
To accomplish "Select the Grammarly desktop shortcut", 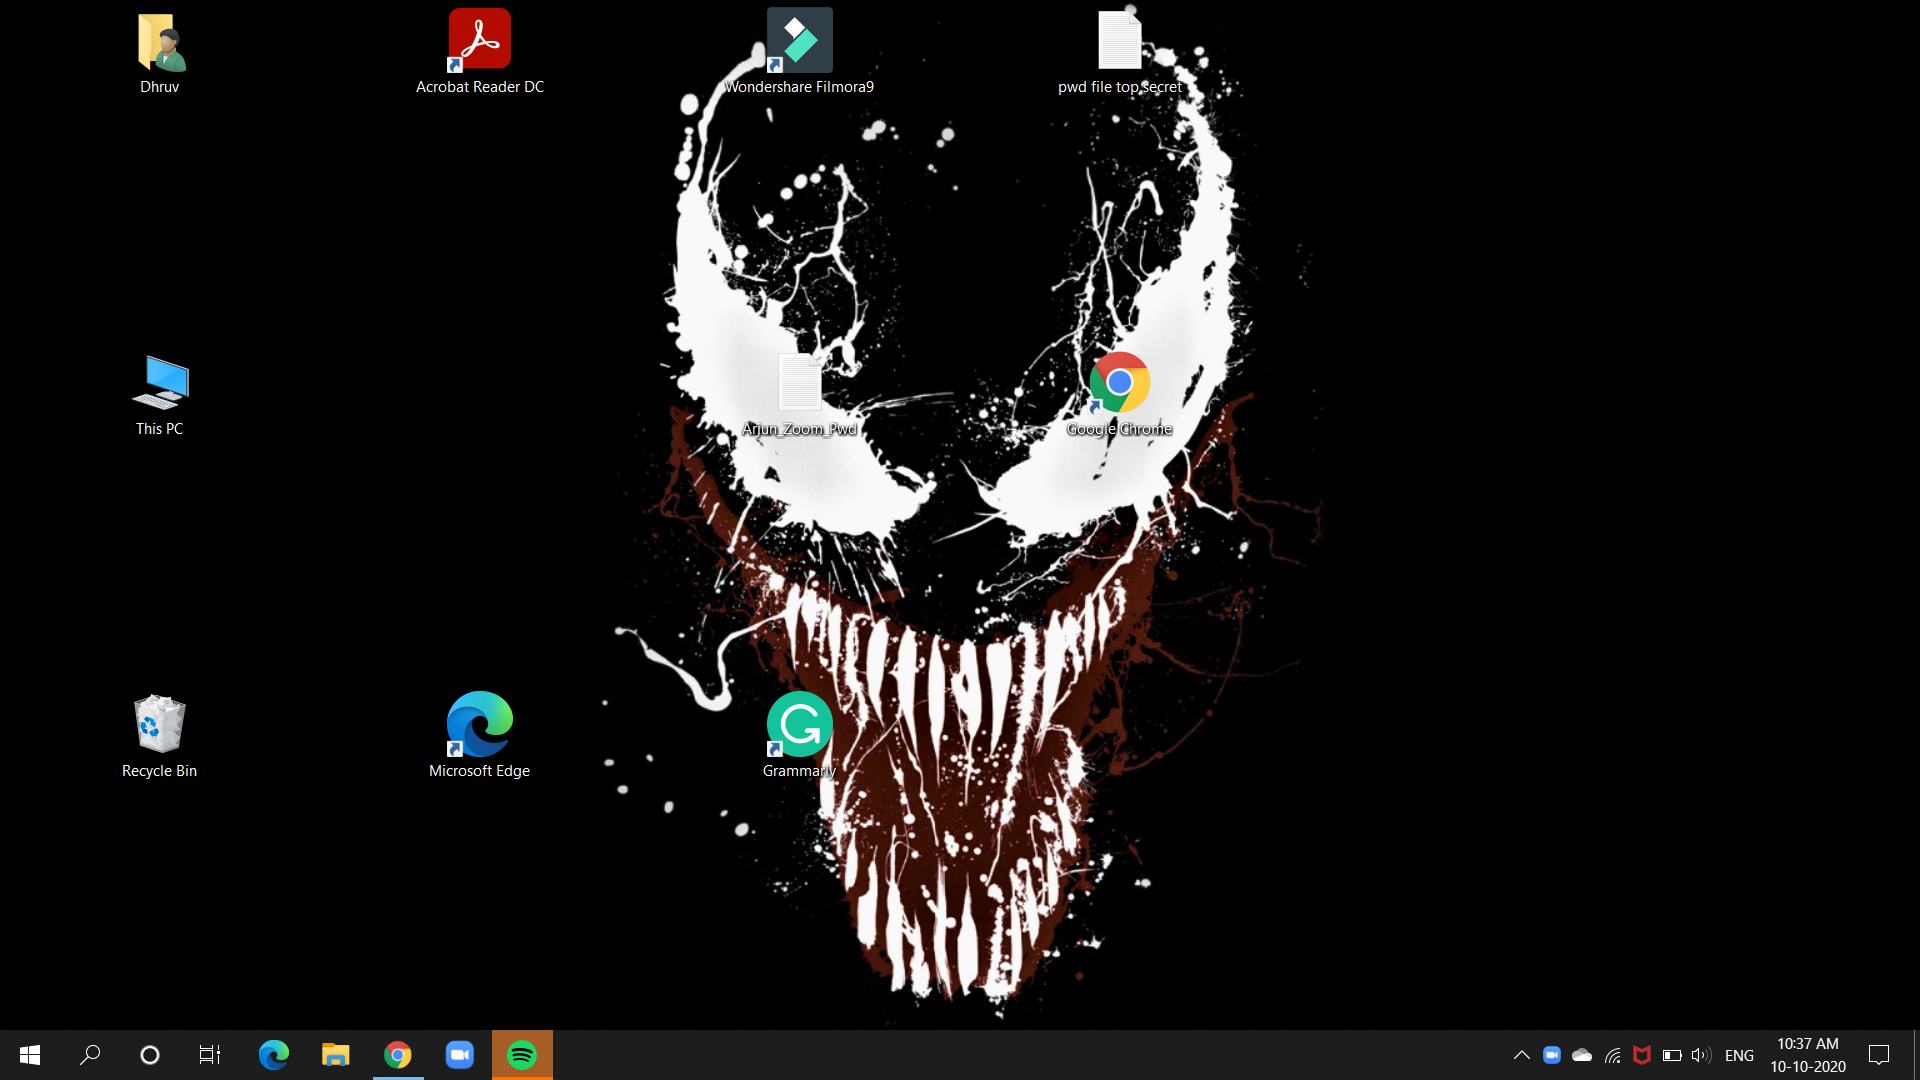I will pyautogui.click(x=800, y=724).
